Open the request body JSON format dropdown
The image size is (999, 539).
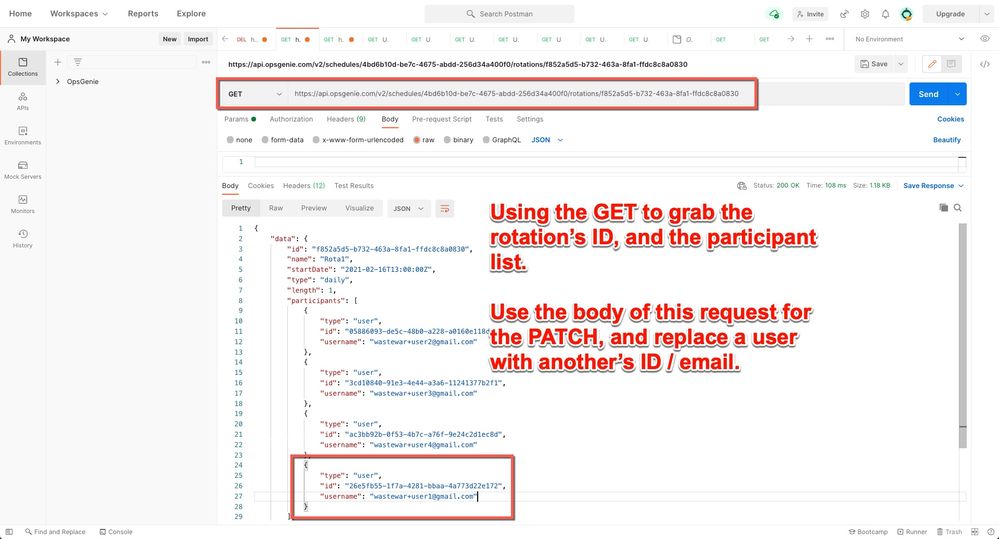click(547, 140)
